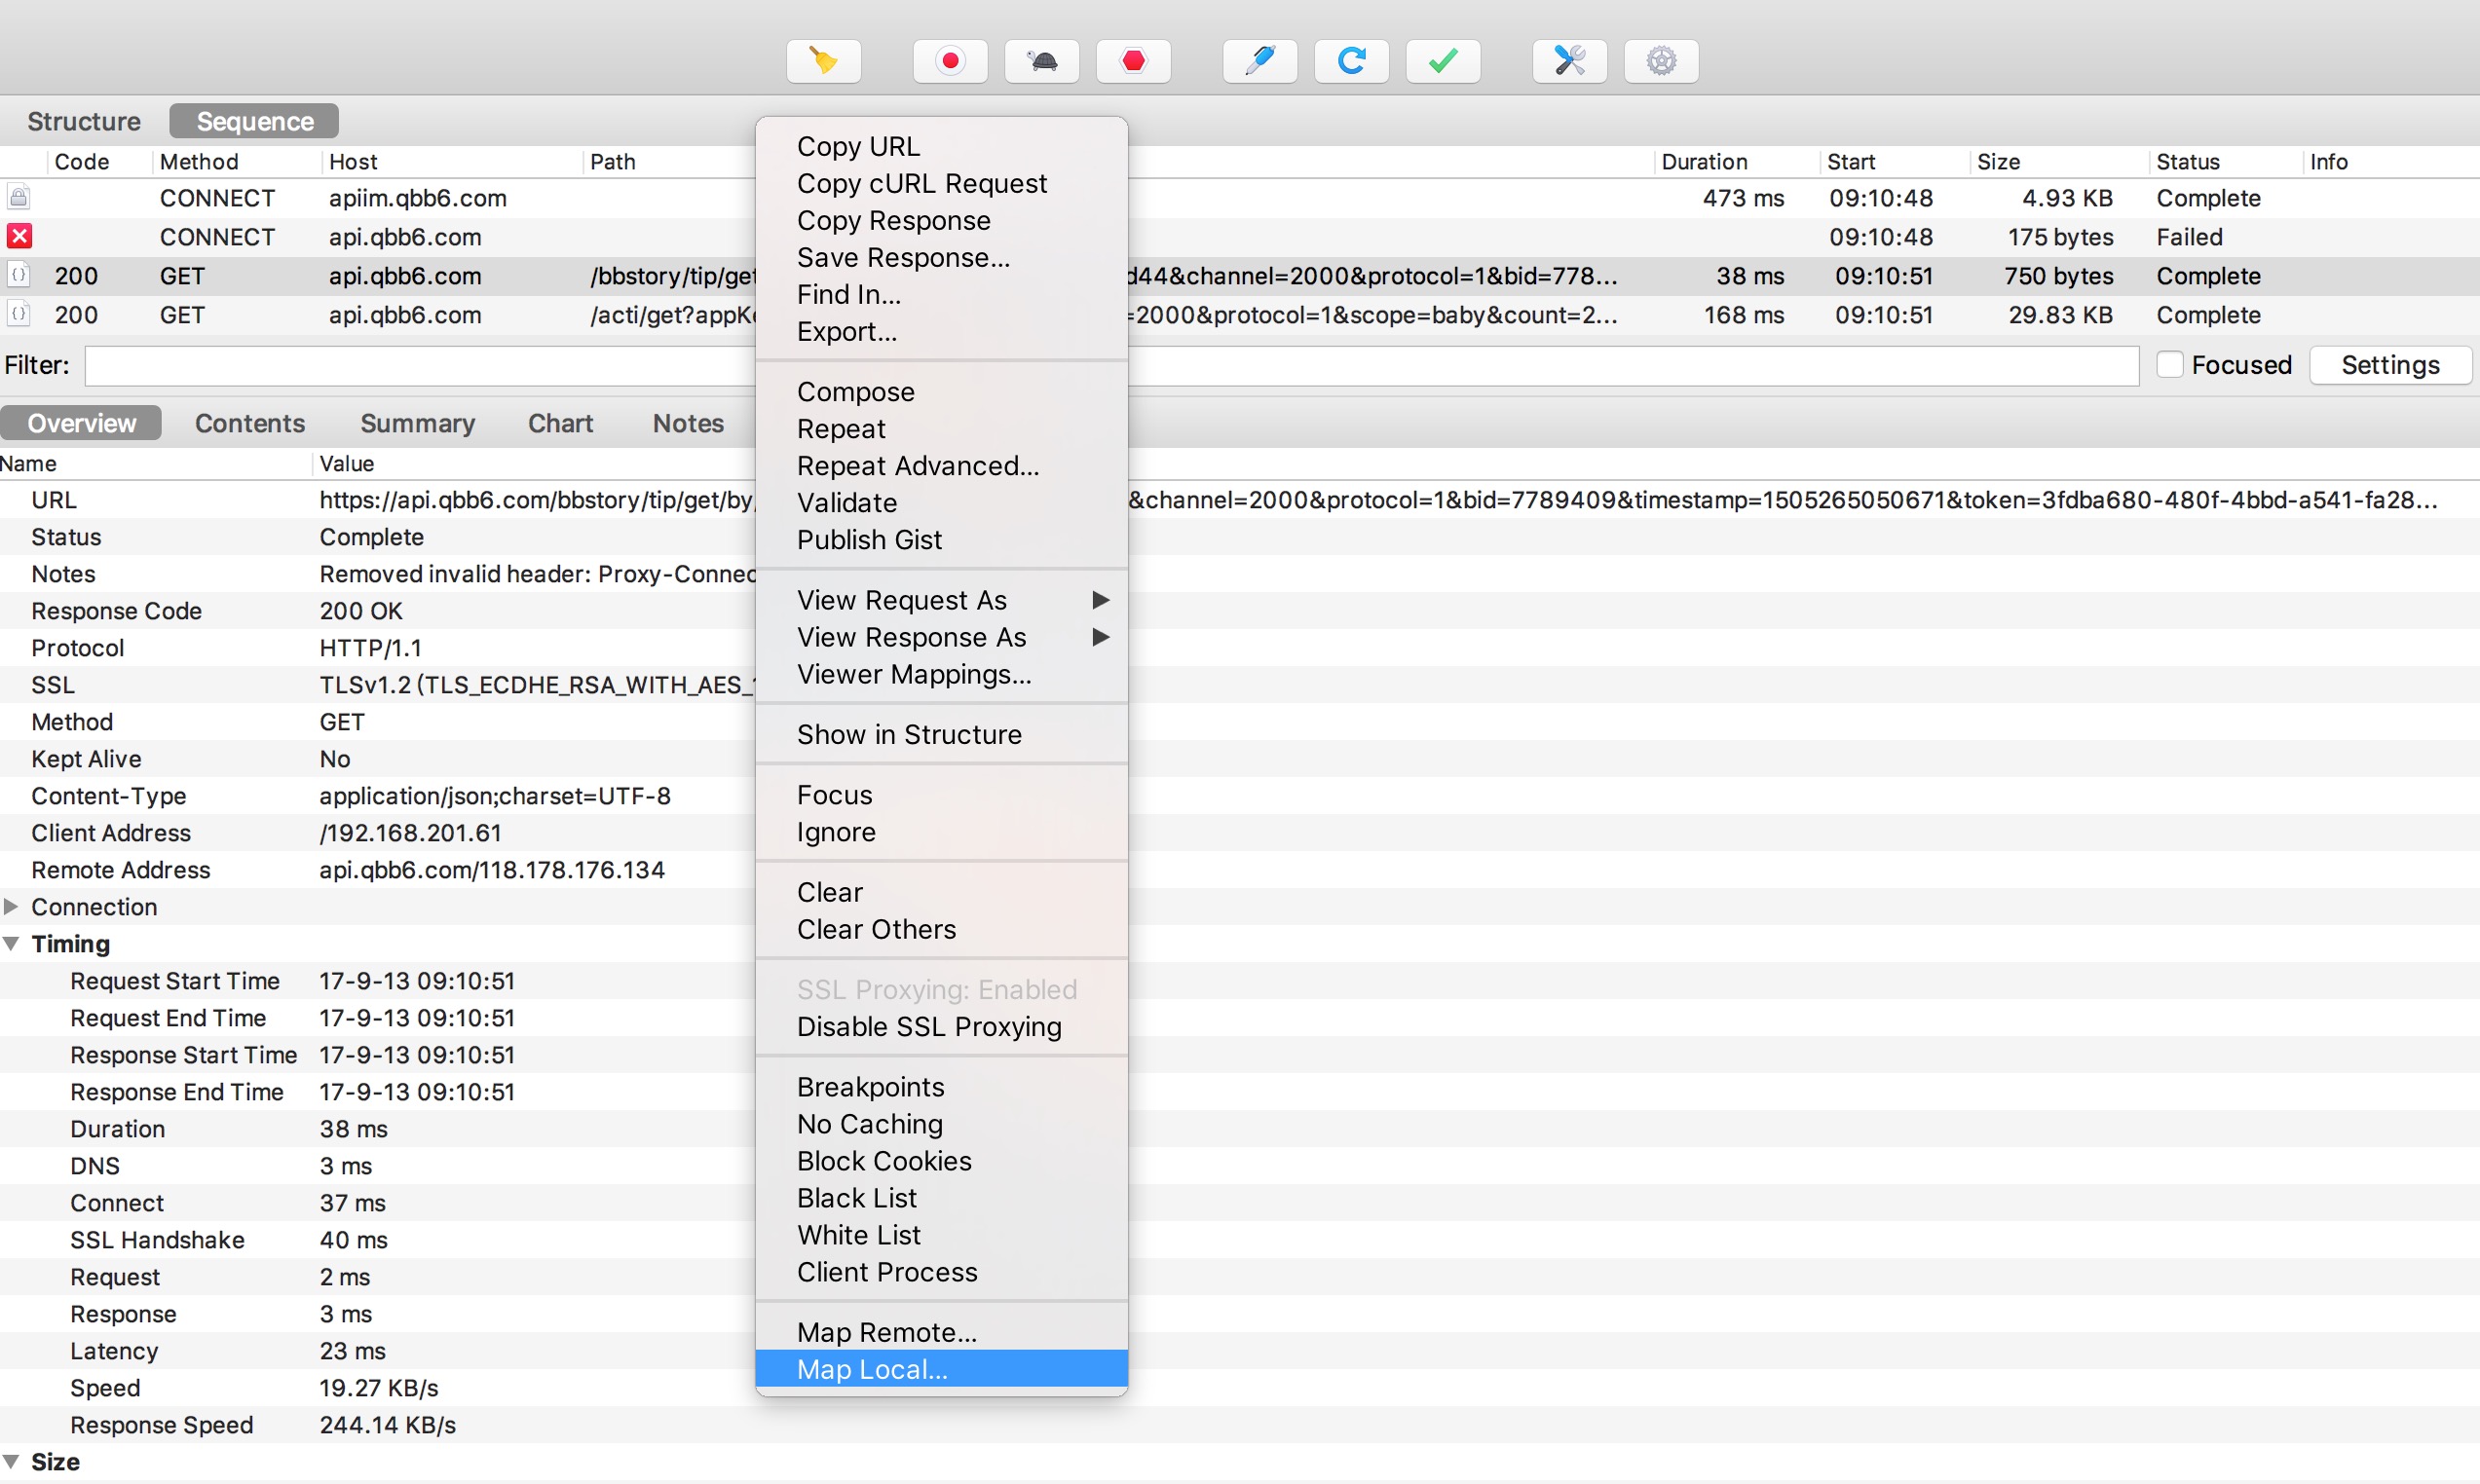Click the JSON icon on bbstory request row
Viewport: 2480px width, 1484px height.
[x=19, y=275]
